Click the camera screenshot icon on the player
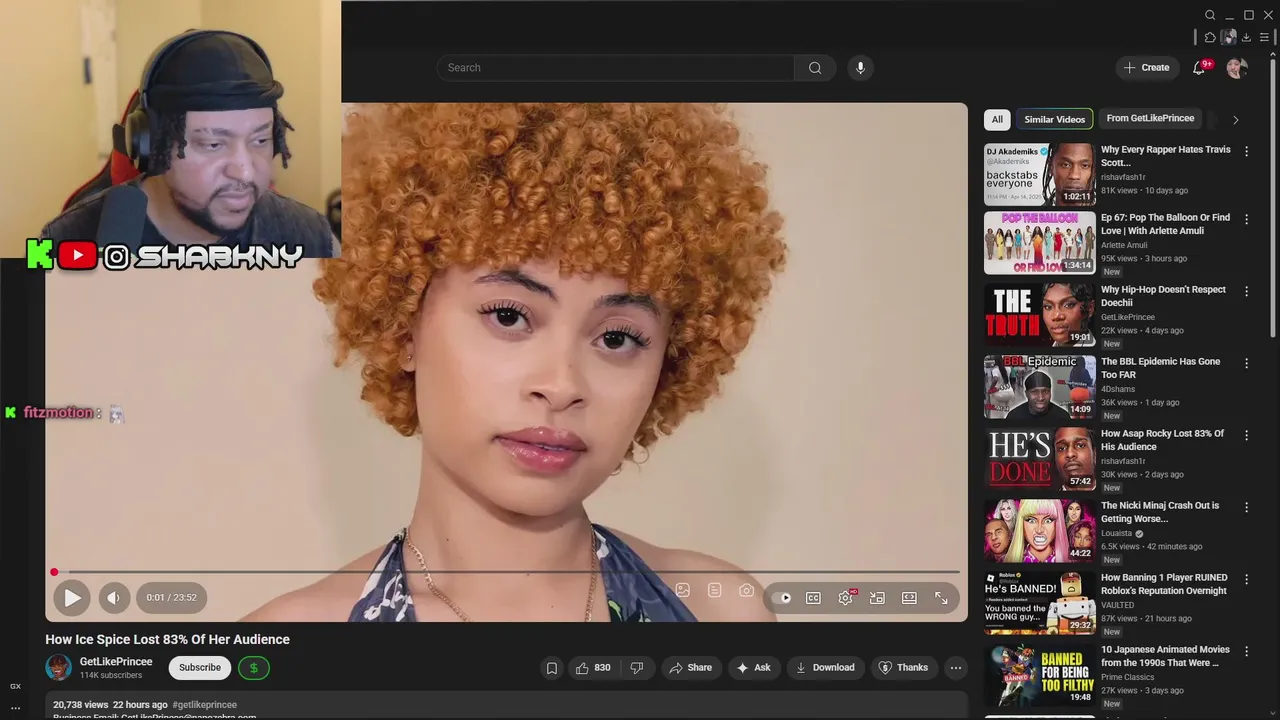This screenshot has height=720, width=1280. click(x=746, y=591)
